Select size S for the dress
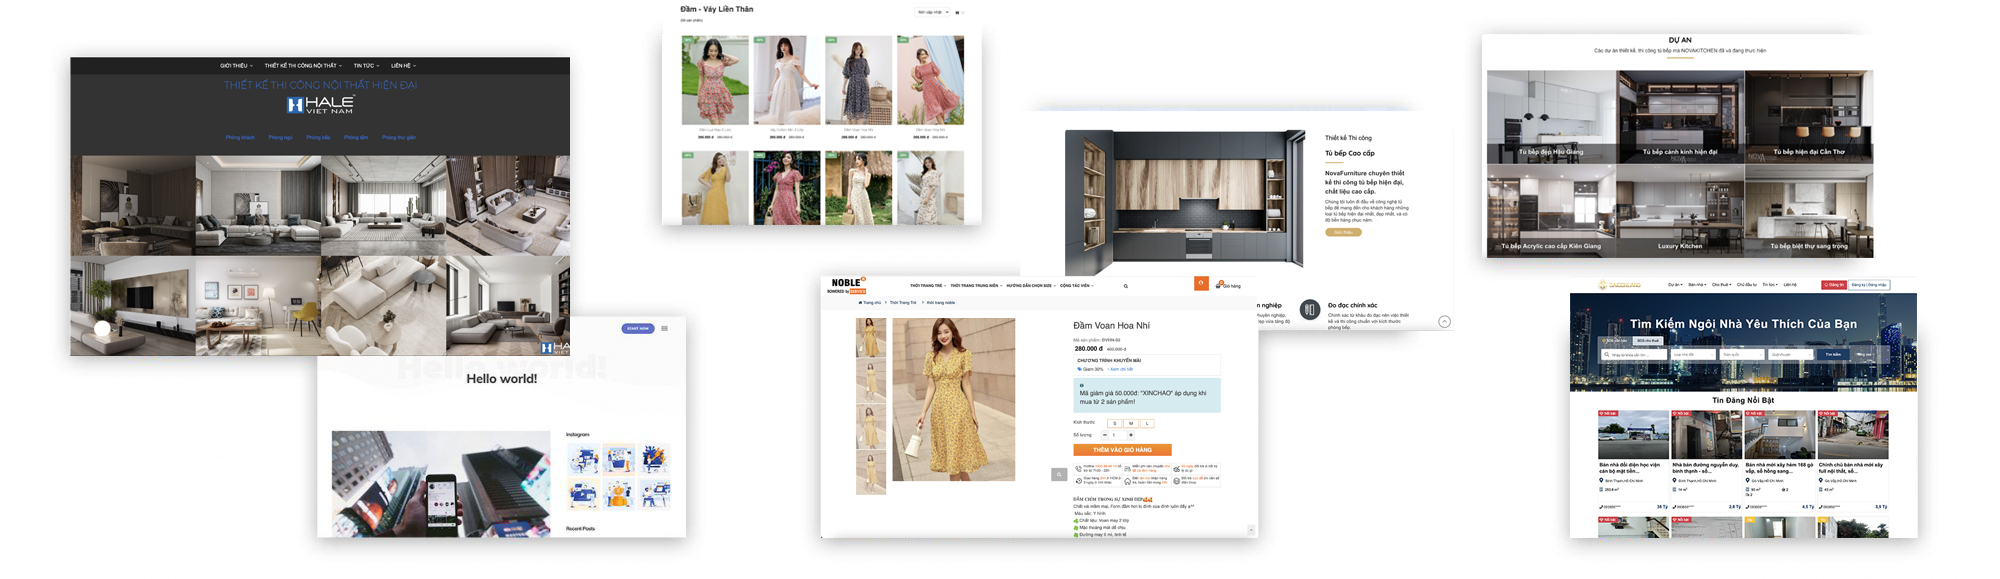 pyautogui.click(x=1114, y=424)
